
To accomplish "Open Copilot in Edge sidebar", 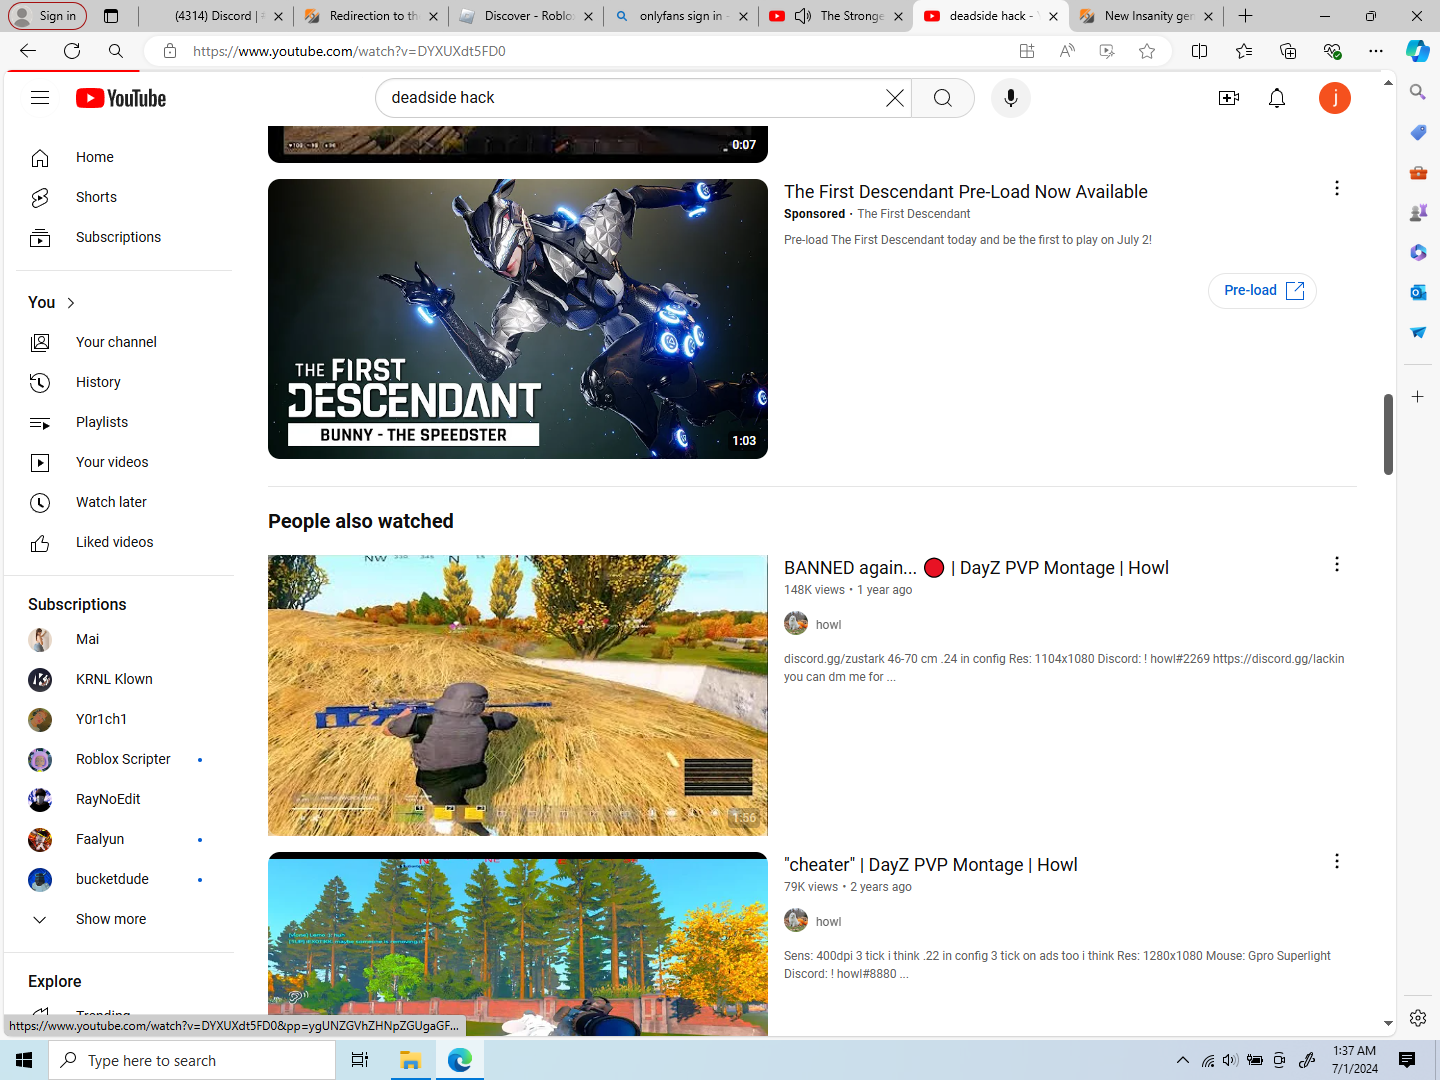I will [x=1418, y=51].
